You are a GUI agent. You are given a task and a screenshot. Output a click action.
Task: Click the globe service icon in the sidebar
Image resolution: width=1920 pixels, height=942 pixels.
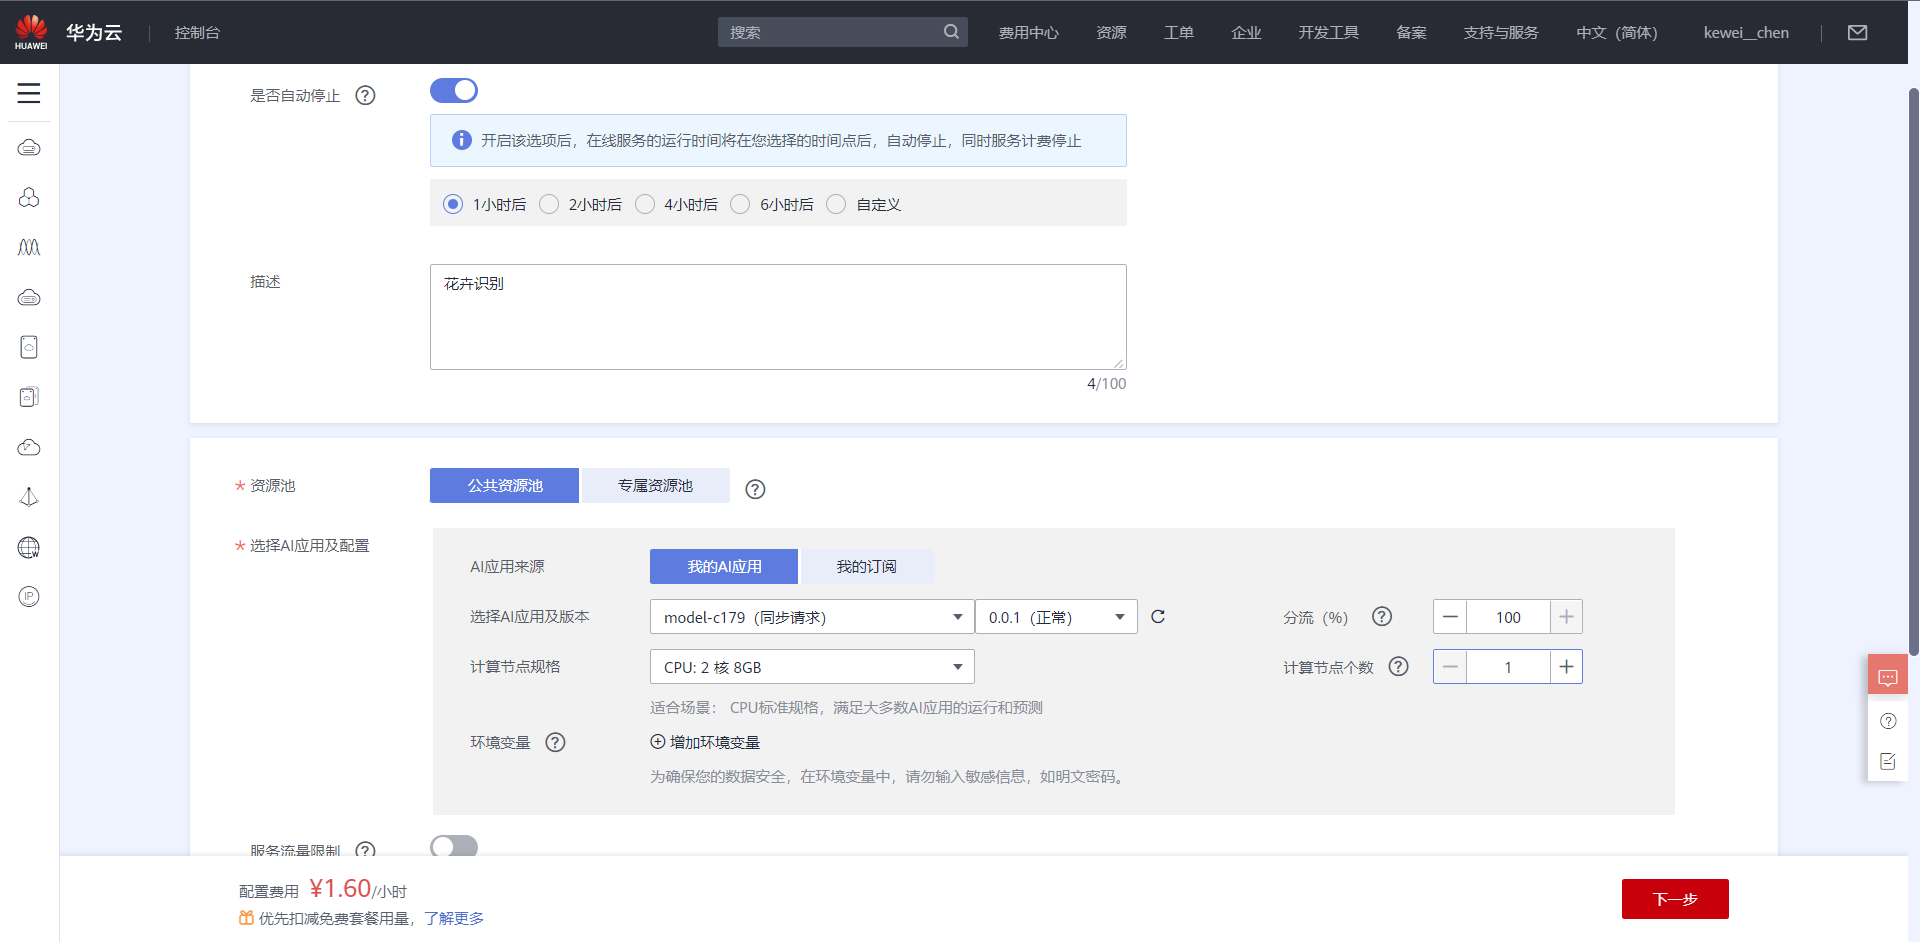point(29,547)
